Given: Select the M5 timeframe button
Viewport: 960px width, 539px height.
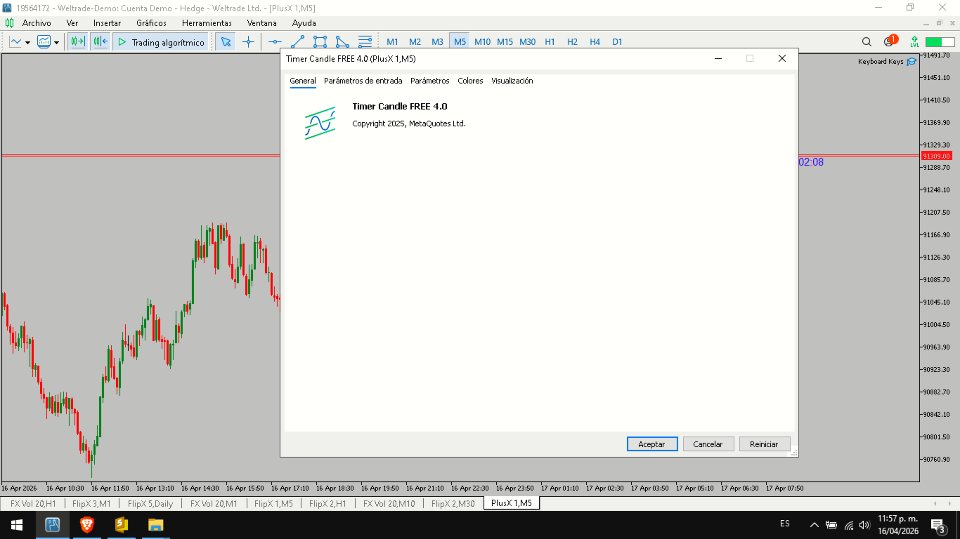Looking at the screenshot, I should click(460, 42).
